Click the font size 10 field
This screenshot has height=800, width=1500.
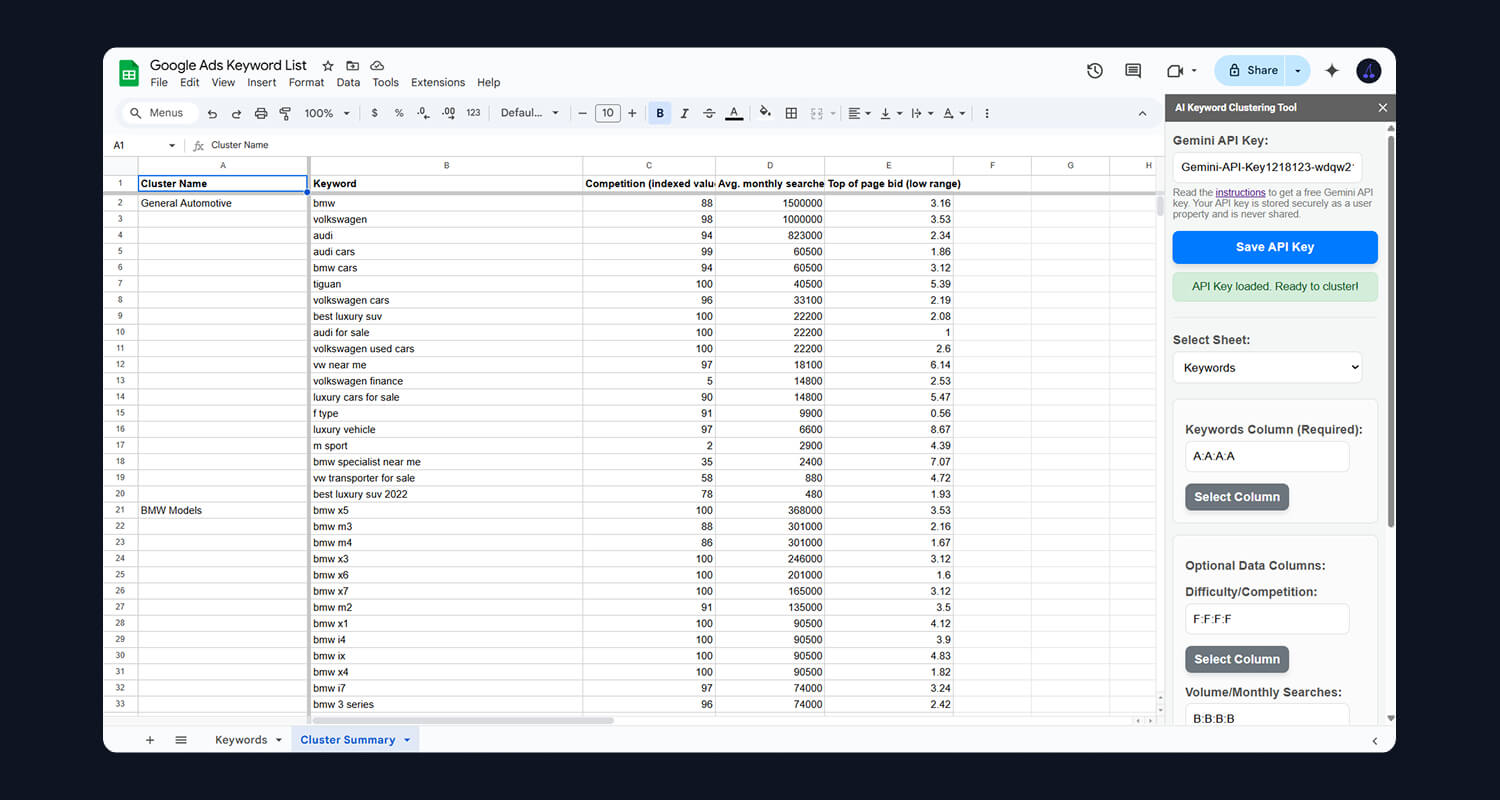608,113
